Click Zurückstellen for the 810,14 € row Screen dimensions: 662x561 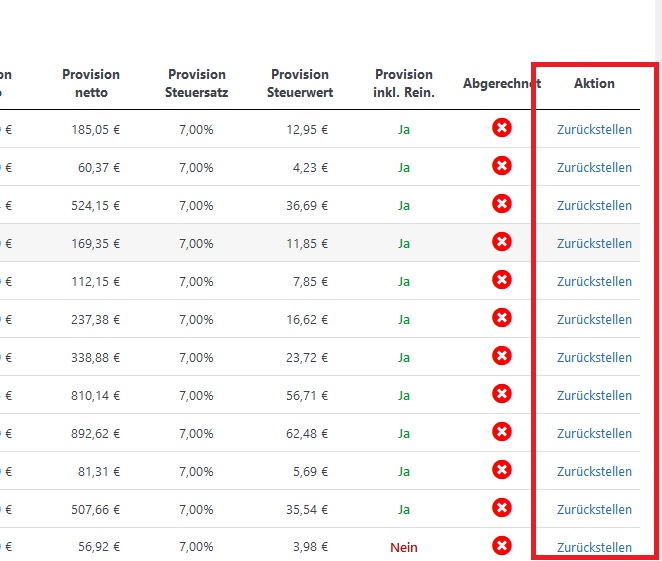pos(594,396)
